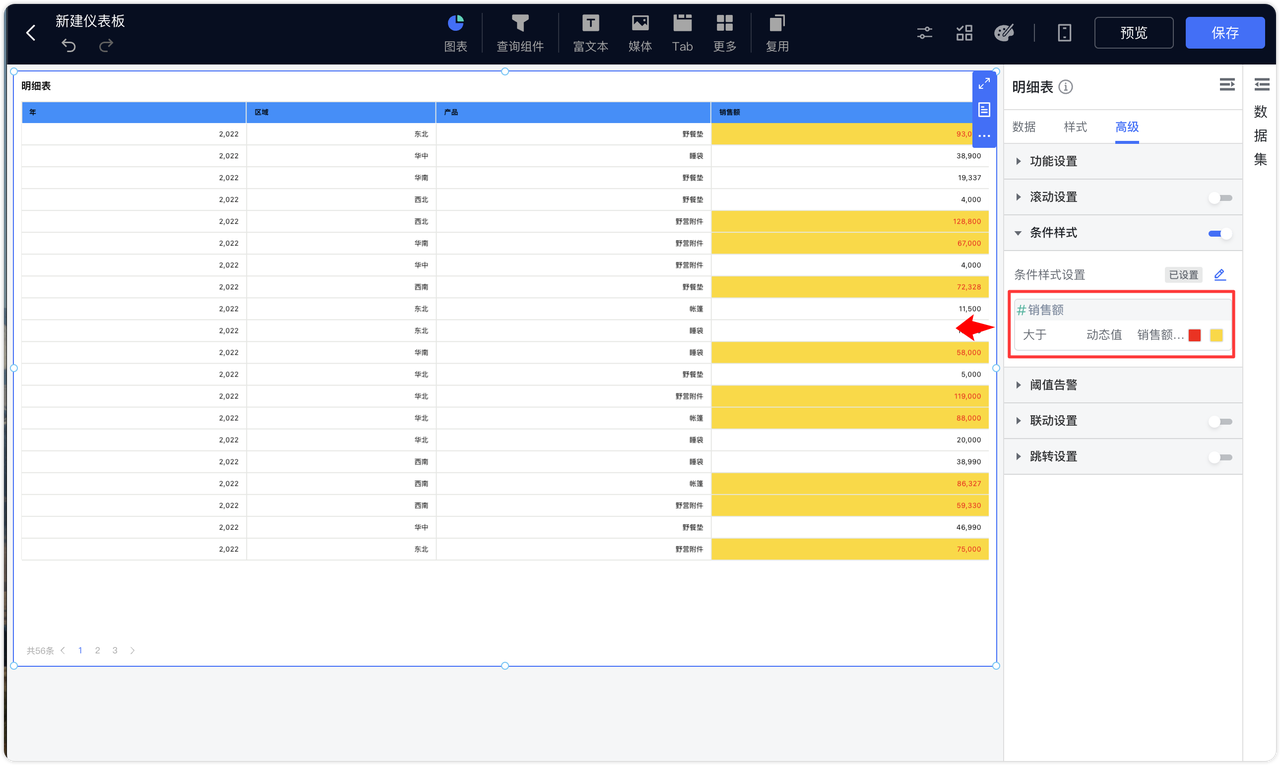The width and height of the screenshot is (1280, 765).
Task: Click the info icon beside 明细表
Action: coord(1066,87)
